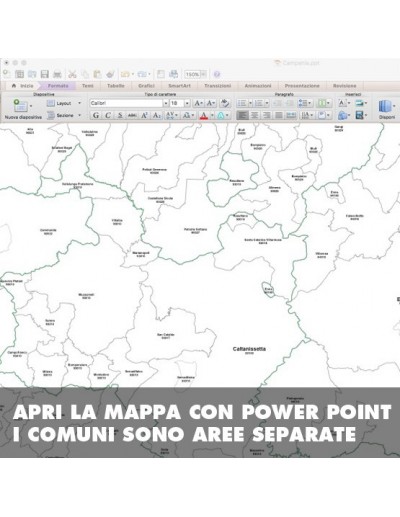This screenshot has width=400, height=517.
Task: Insert a text box from the Inserisci group
Action: [x=343, y=103]
